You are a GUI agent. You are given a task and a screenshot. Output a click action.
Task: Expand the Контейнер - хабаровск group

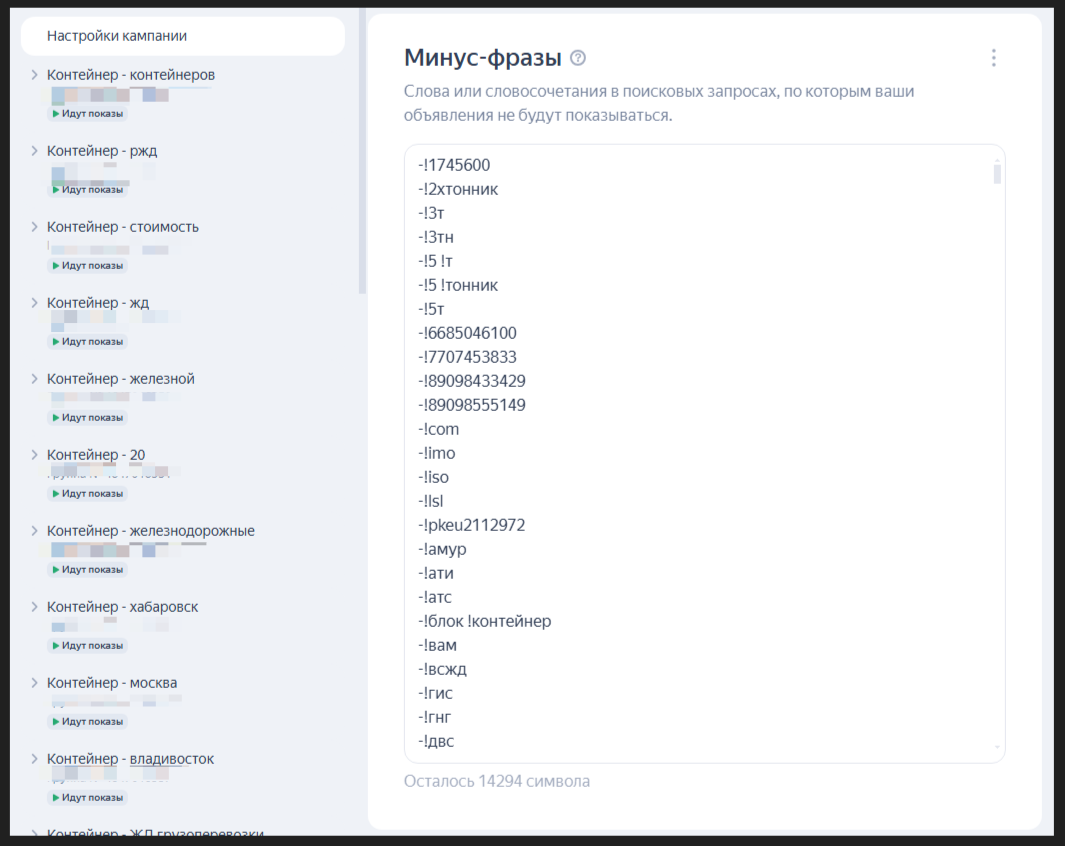click(x=34, y=607)
